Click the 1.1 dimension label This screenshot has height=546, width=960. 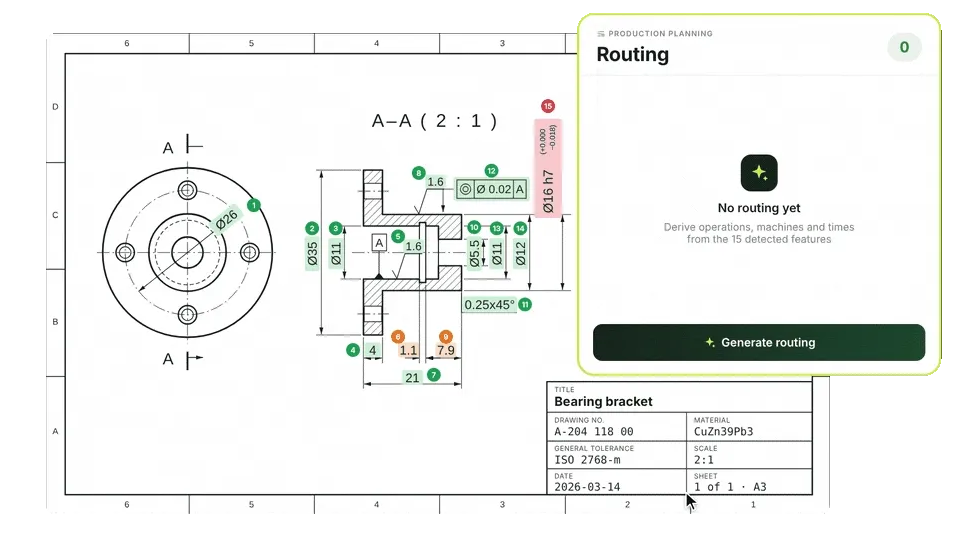408,350
